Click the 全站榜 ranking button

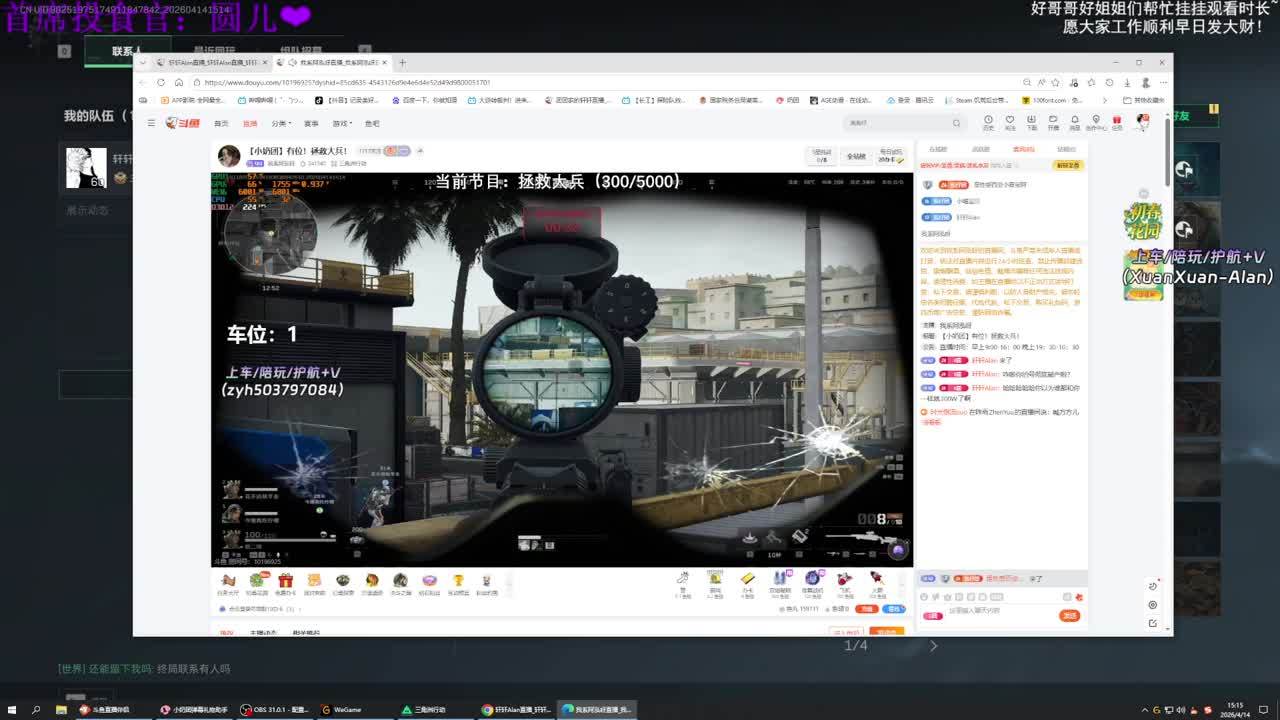pos(856,156)
